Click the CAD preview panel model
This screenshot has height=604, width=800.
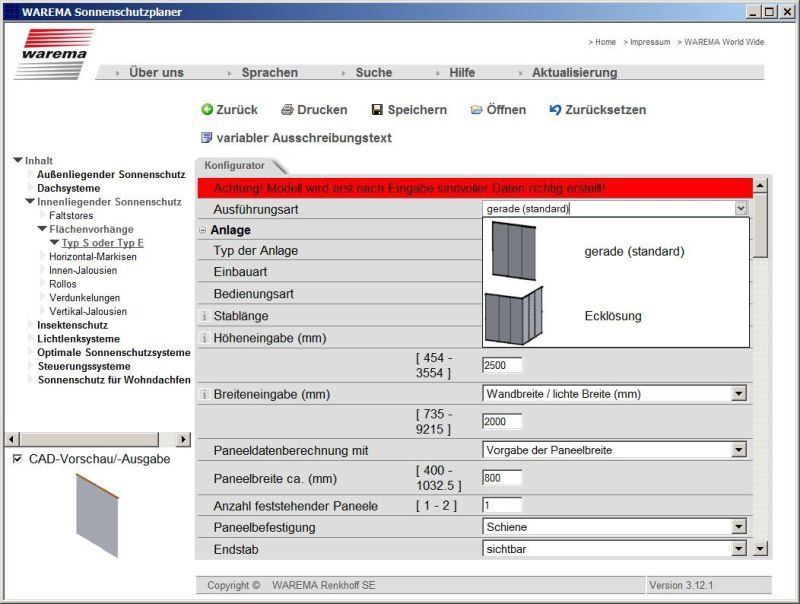97,515
